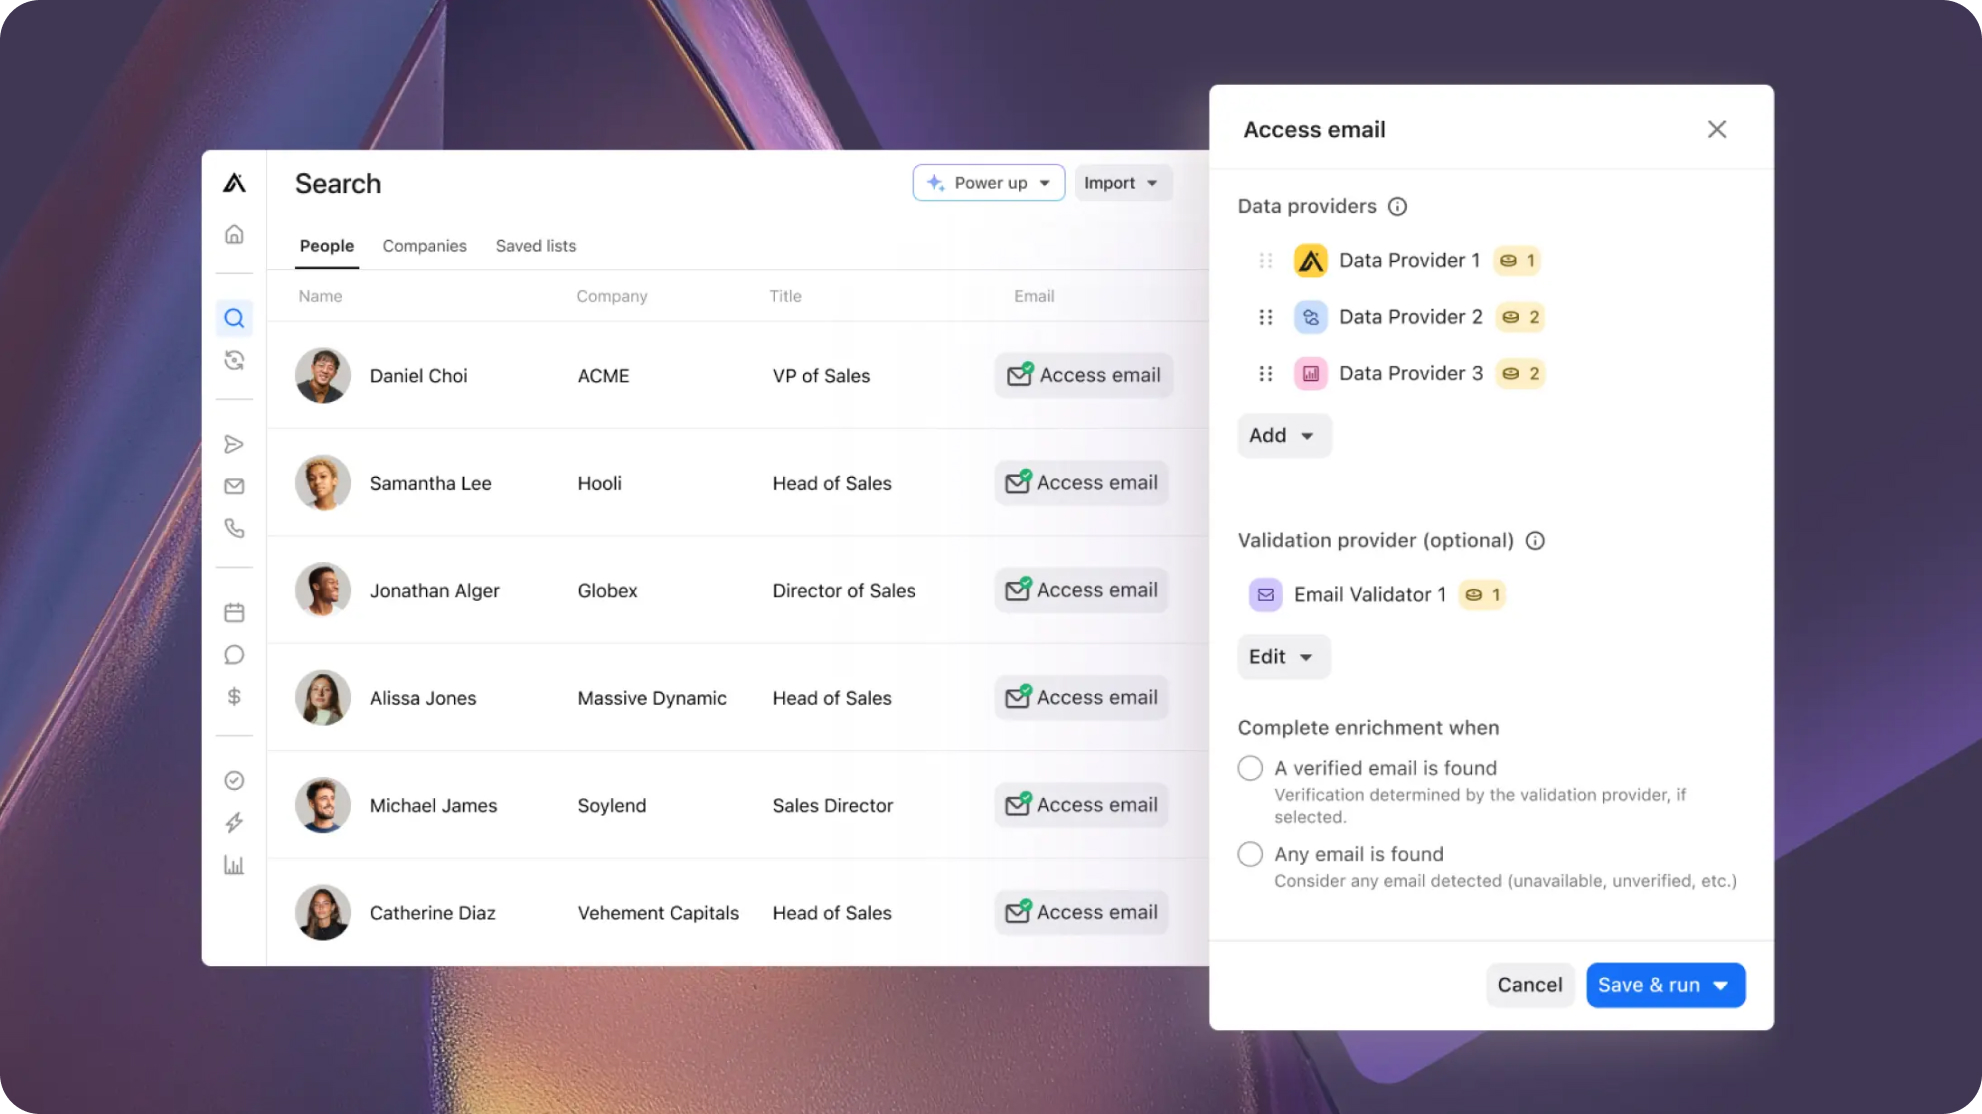Click info icon beside Data providers
The image size is (1982, 1114).
(x=1397, y=206)
